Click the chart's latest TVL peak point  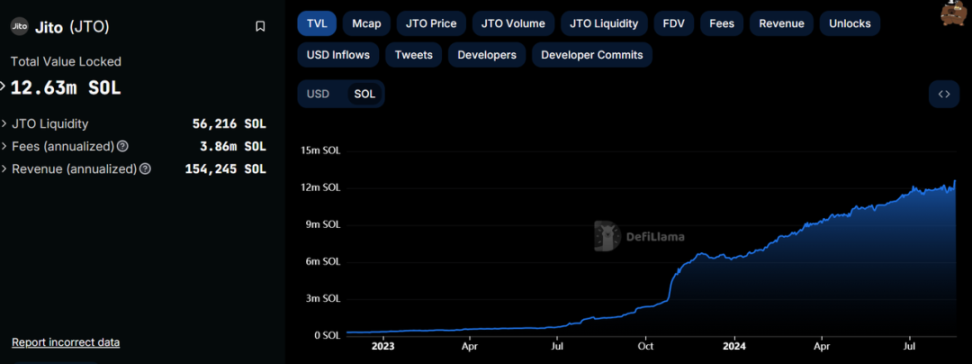point(955,181)
